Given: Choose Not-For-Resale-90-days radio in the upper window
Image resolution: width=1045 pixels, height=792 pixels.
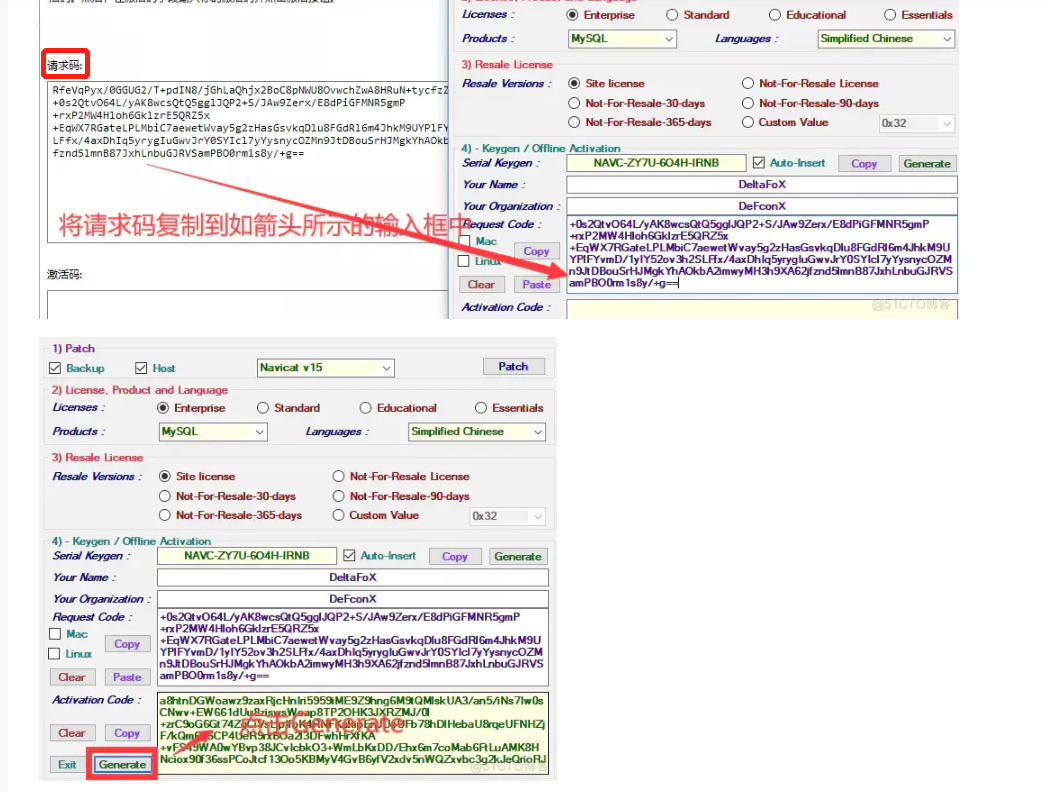Looking at the screenshot, I should (750, 103).
